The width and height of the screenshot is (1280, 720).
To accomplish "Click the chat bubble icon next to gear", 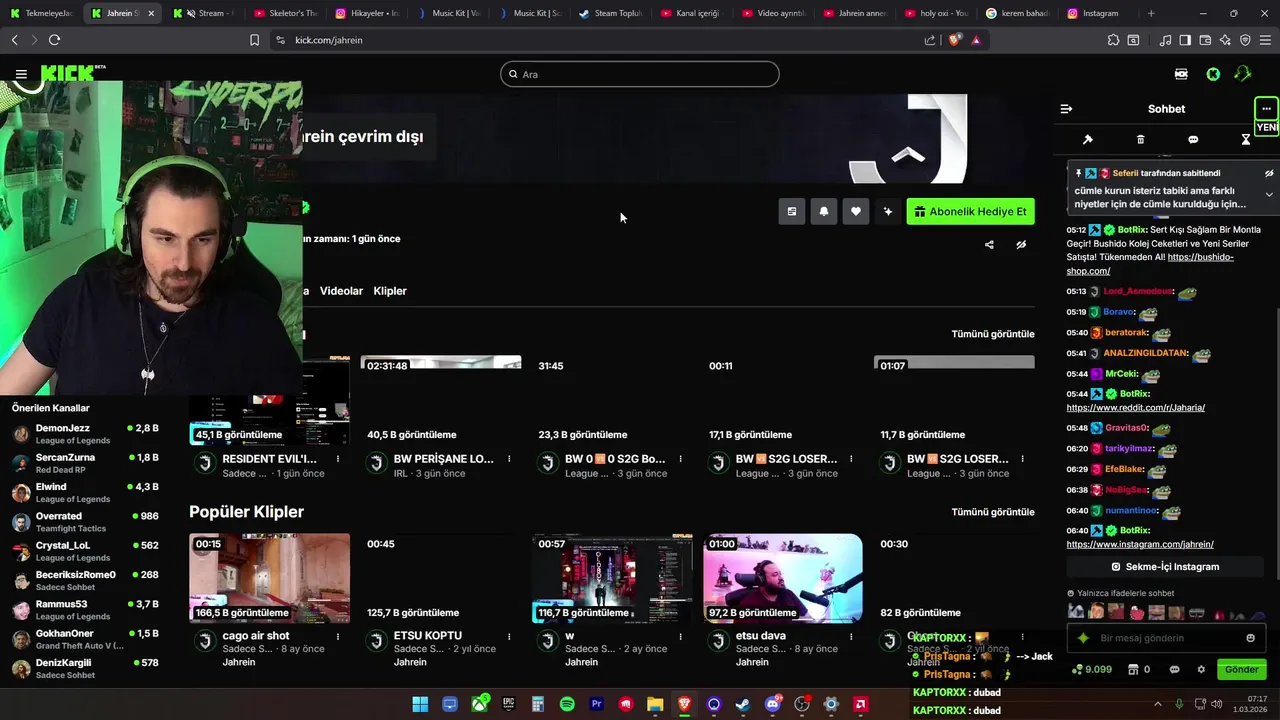I will (x=1175, y=670).
